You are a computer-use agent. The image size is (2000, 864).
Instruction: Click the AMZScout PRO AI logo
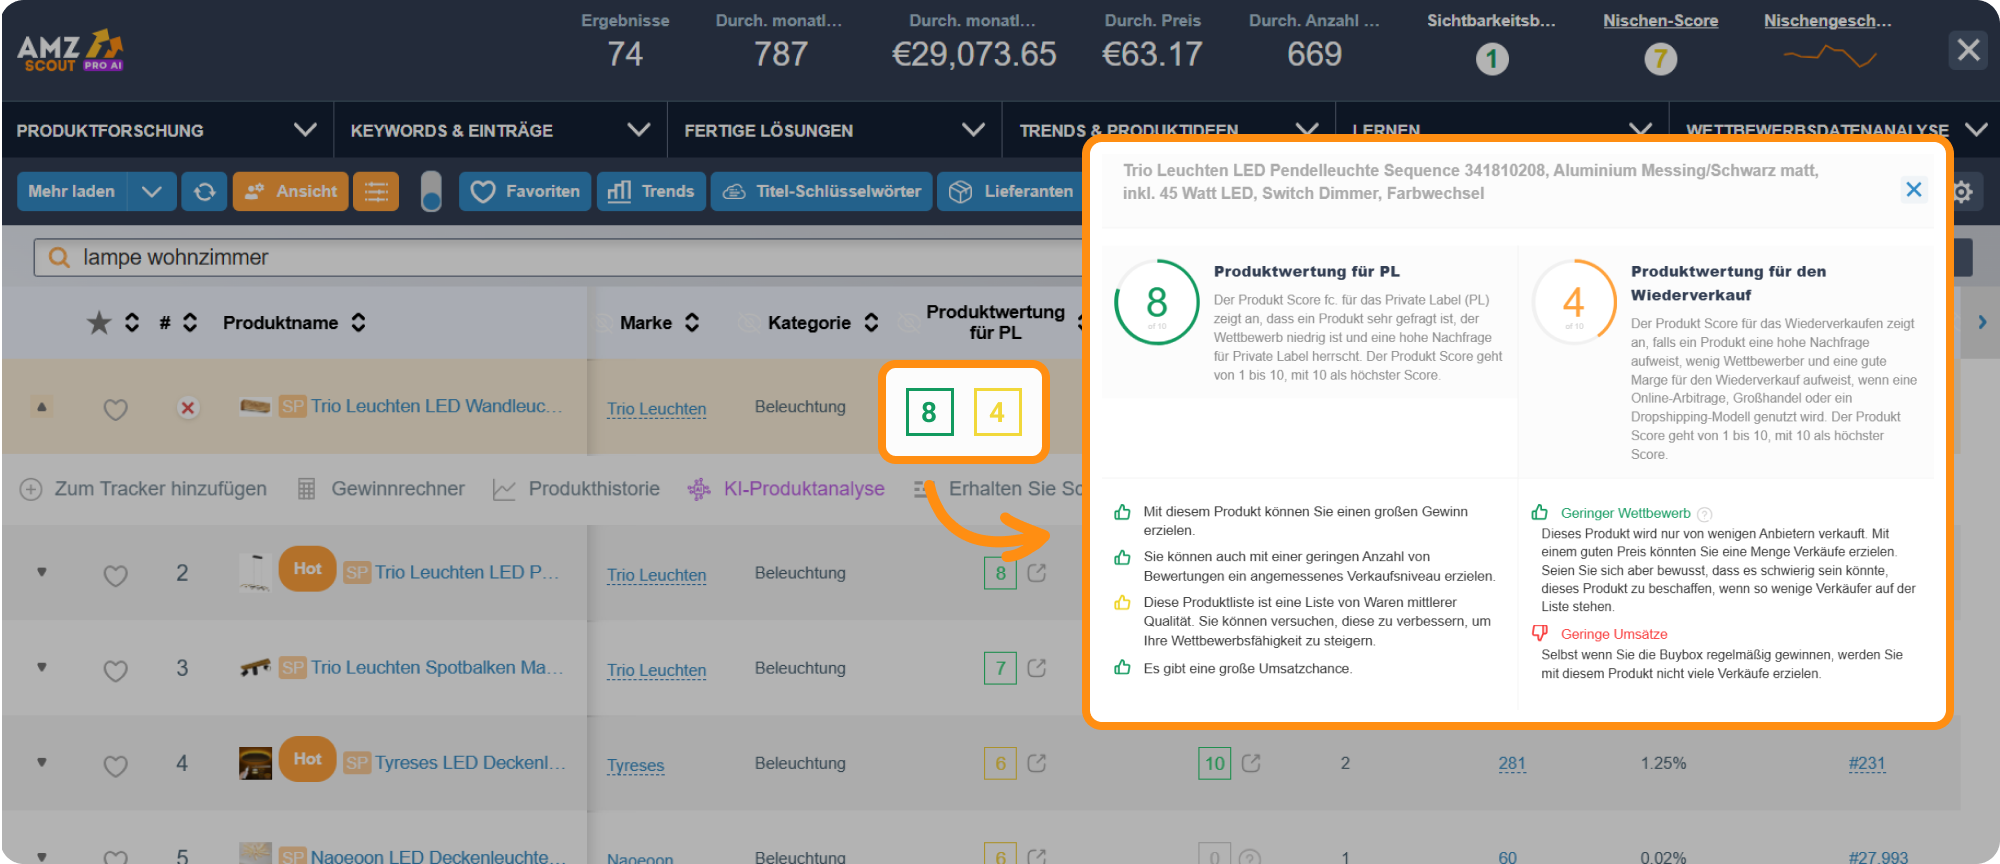[70, 51]
